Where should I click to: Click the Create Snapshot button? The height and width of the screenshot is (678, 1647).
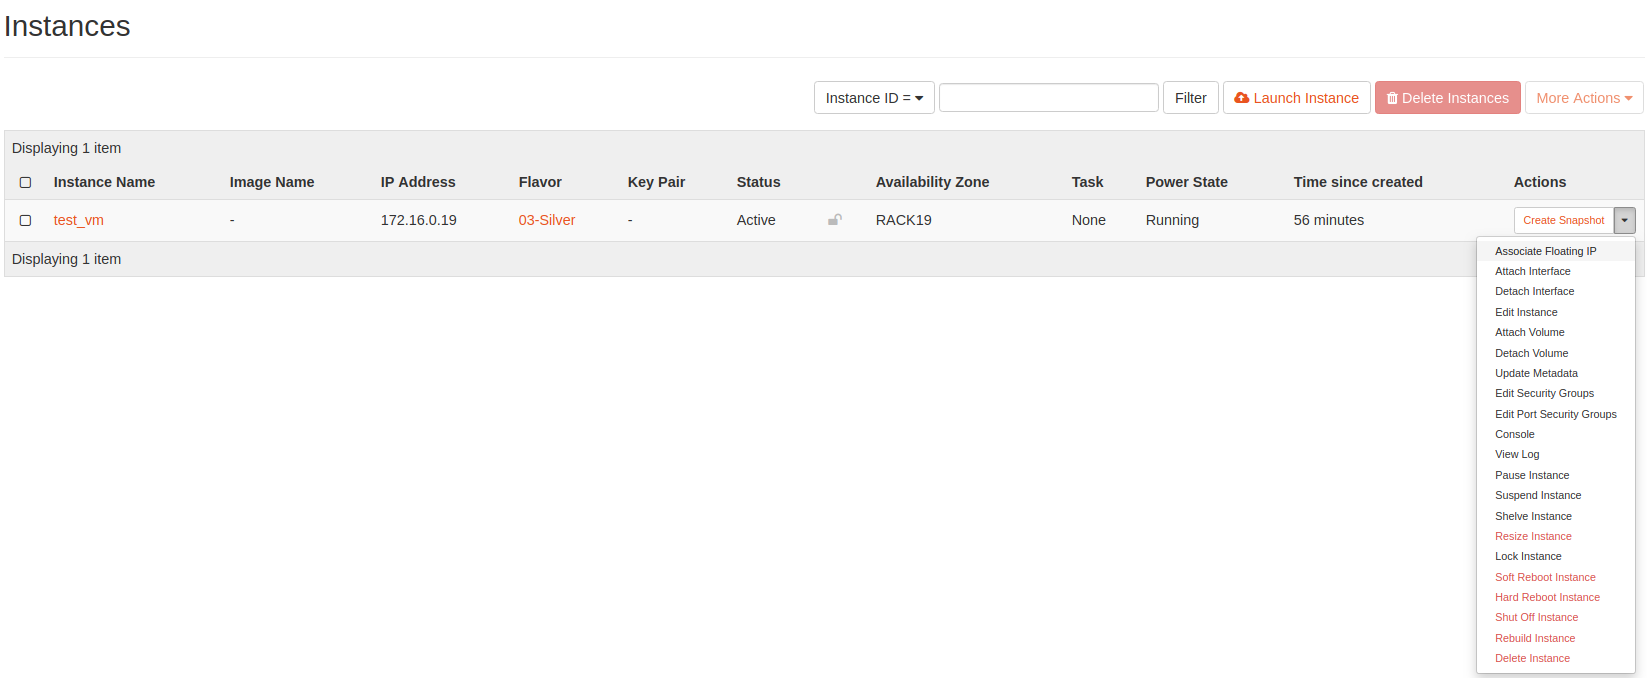[1563, 220]
